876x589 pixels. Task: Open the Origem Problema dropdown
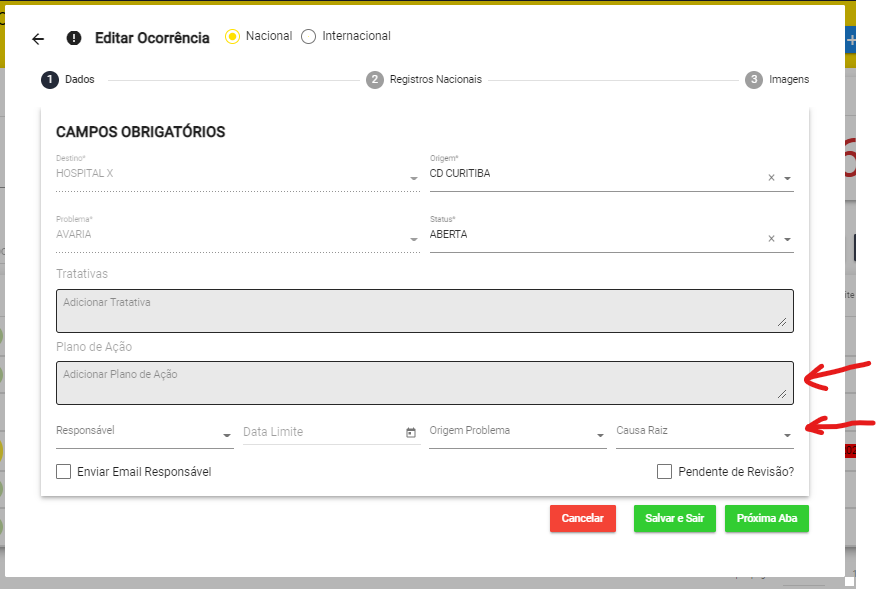click(600, 435)
